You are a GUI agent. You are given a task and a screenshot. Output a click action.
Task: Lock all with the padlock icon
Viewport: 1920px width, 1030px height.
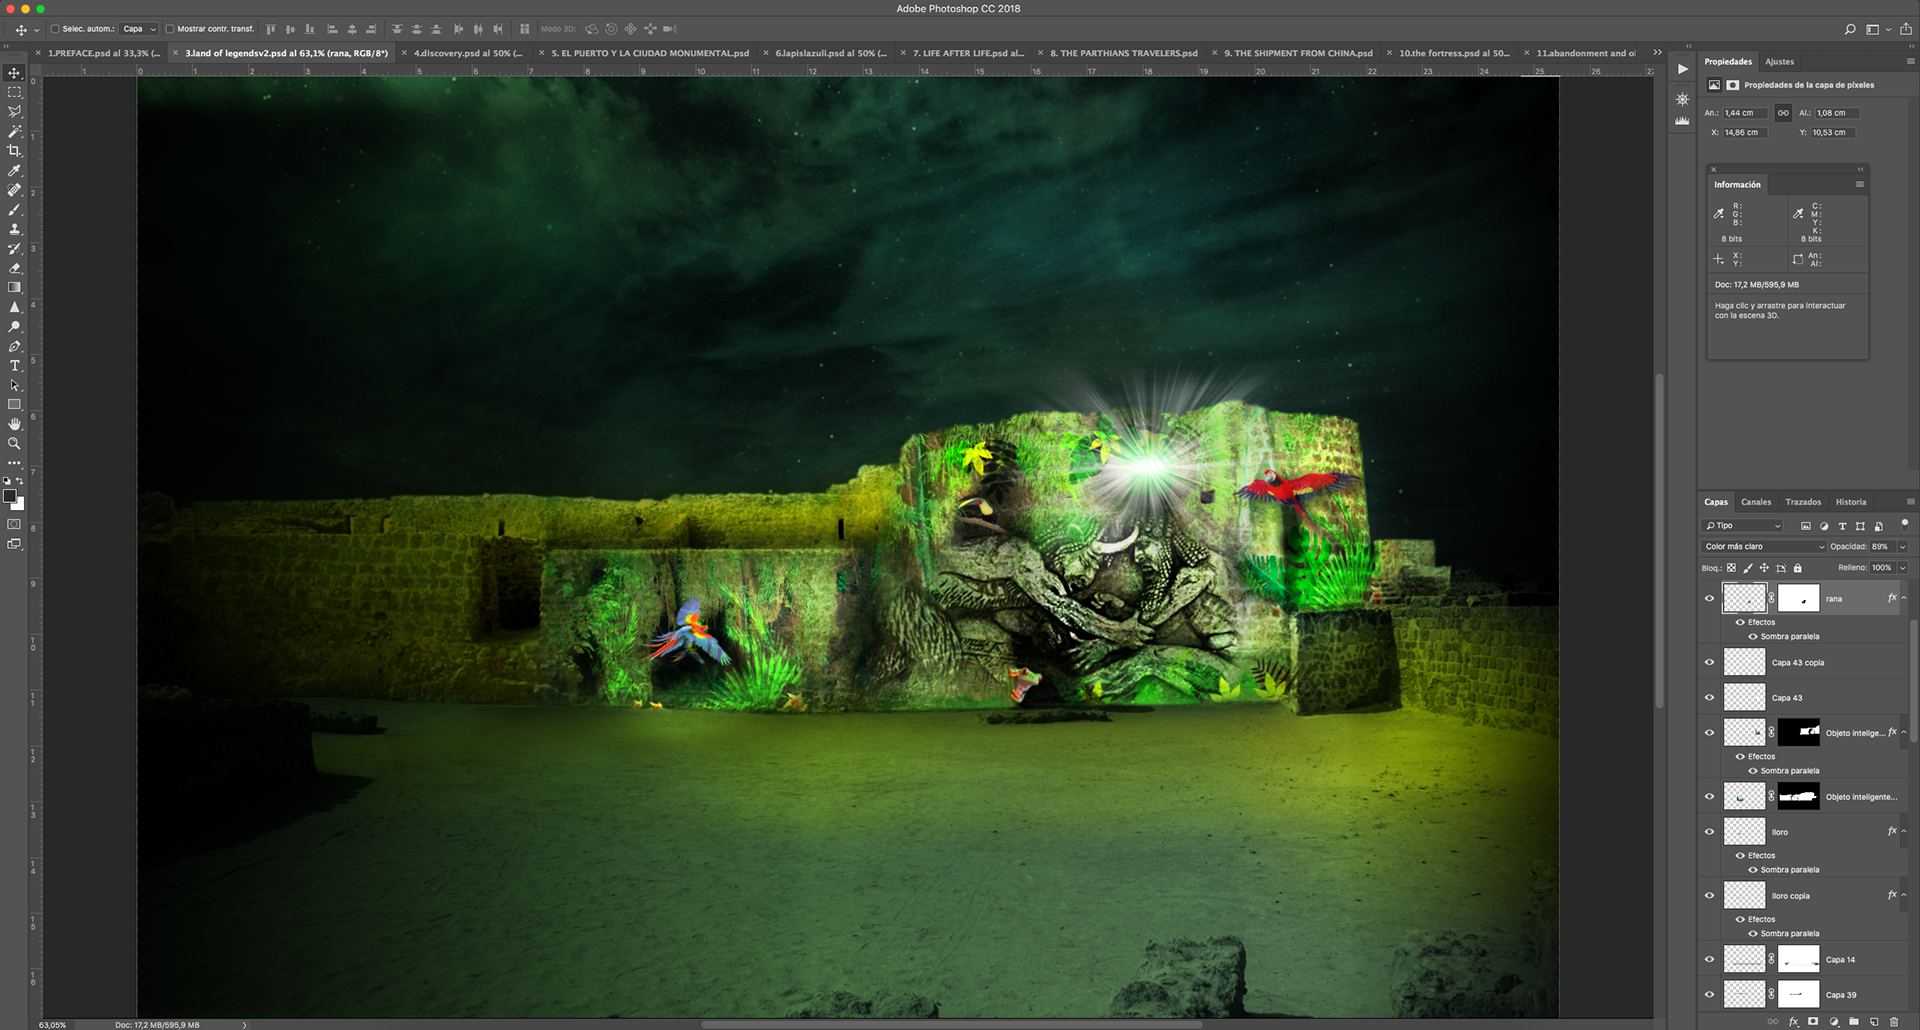(1797, 567)
